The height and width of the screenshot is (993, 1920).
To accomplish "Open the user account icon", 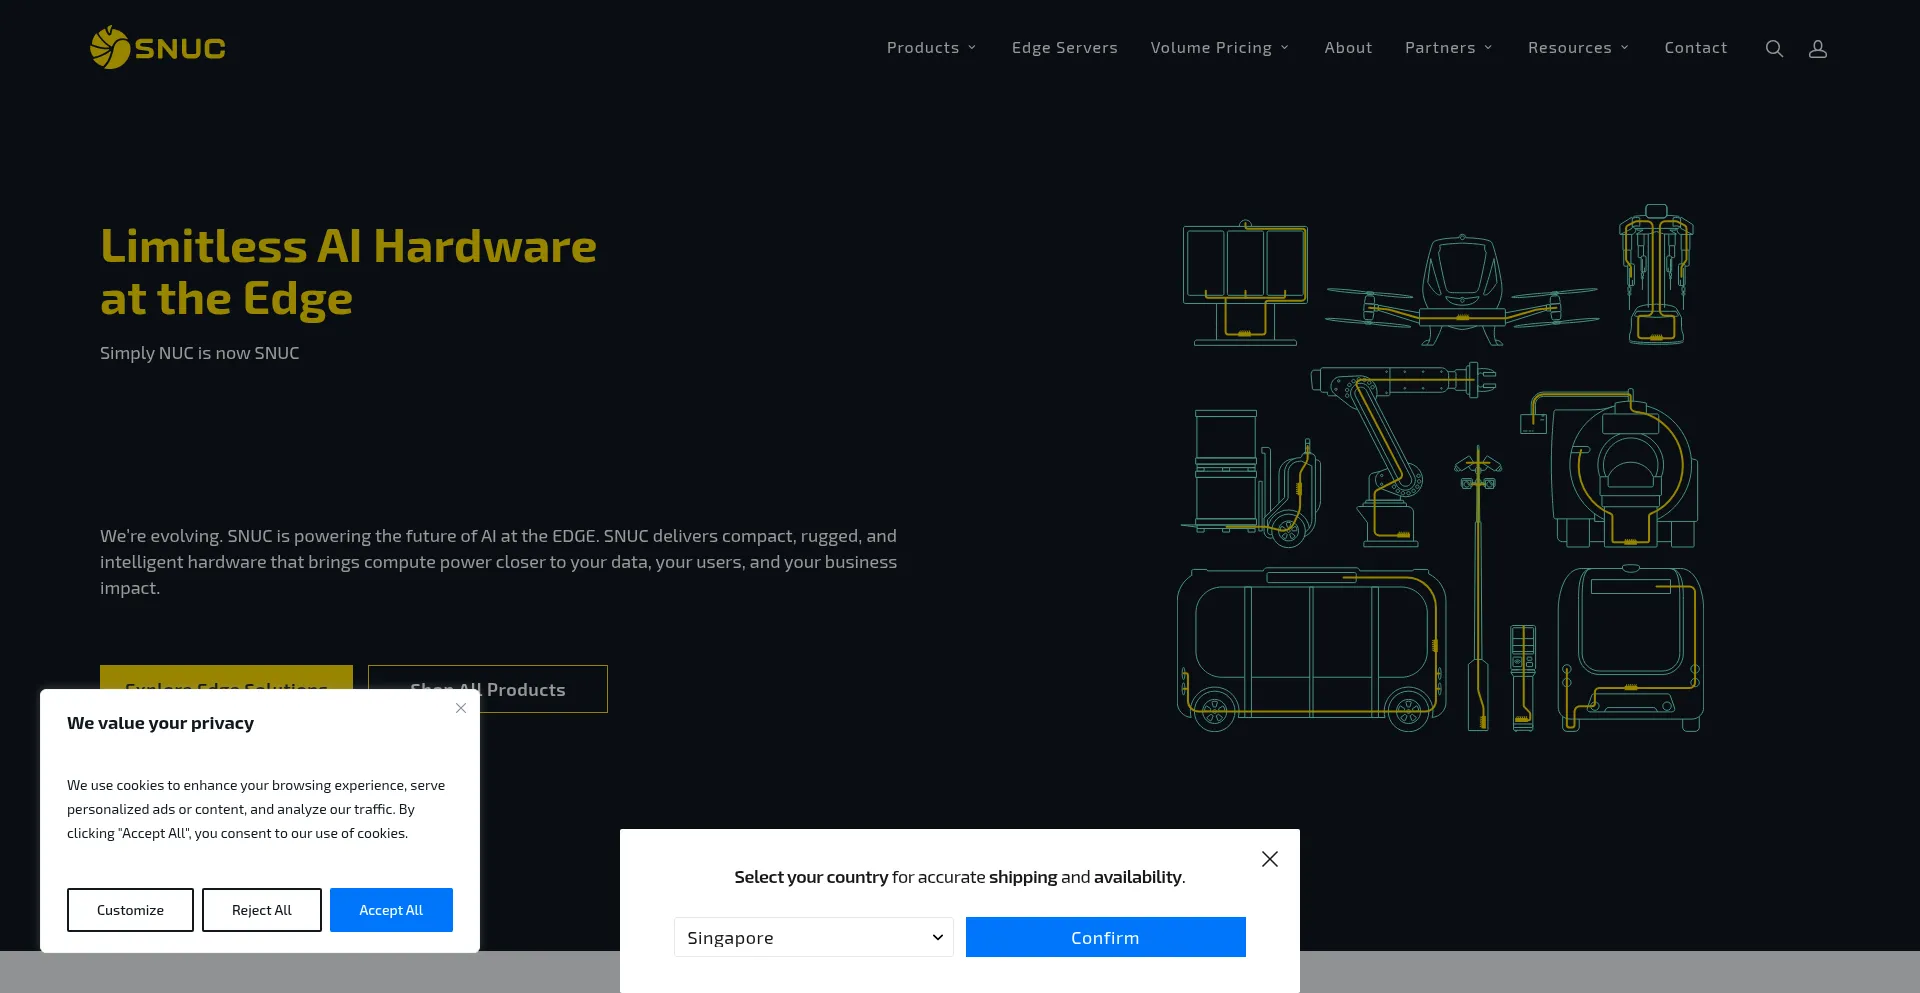I will (1818, 48).
